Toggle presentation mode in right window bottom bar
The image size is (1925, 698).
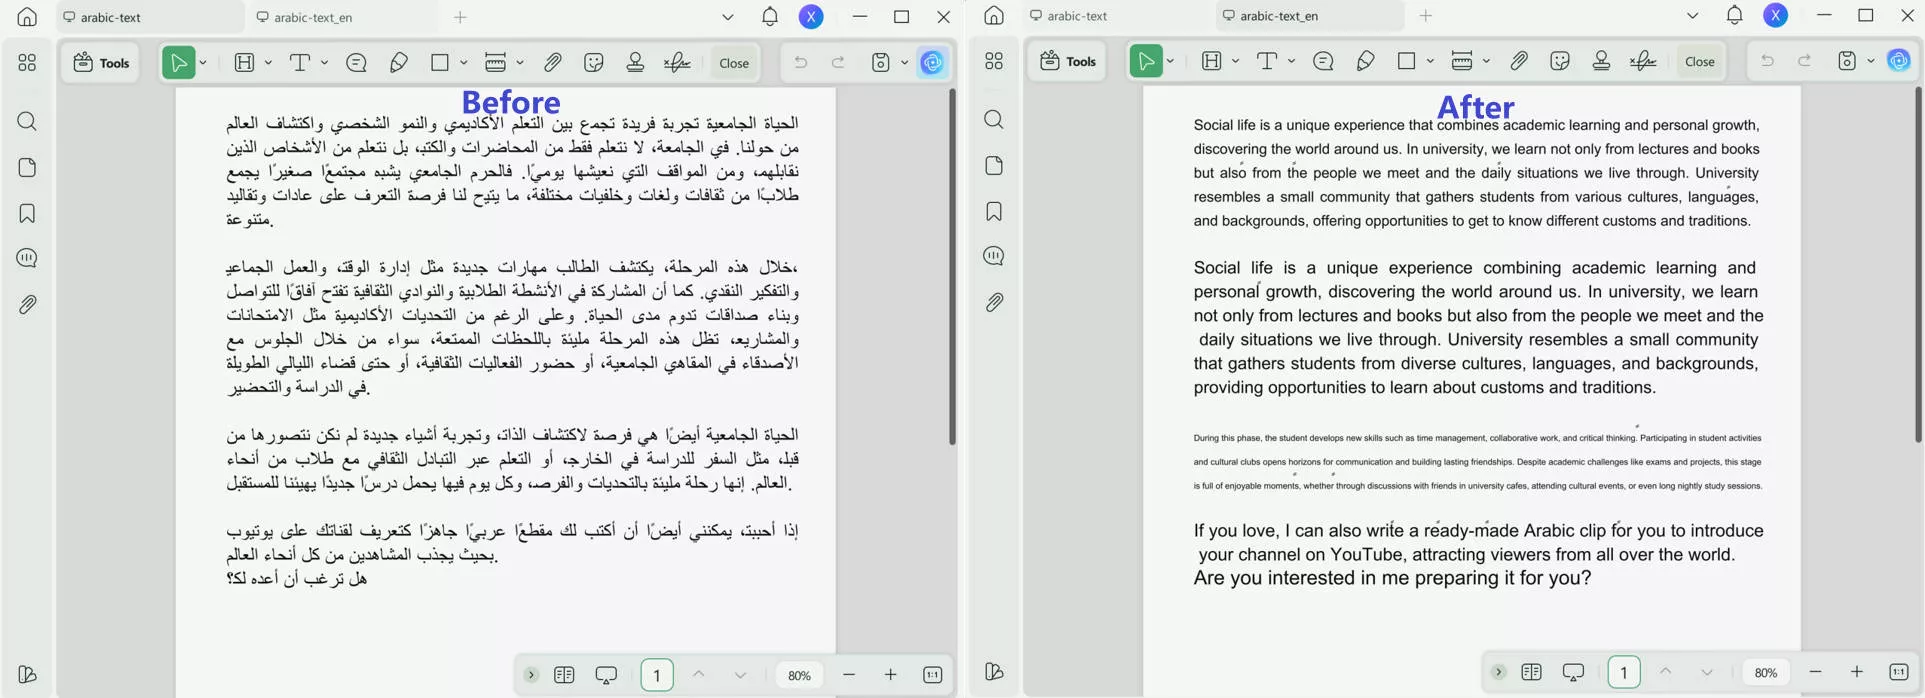(1573, 672)
